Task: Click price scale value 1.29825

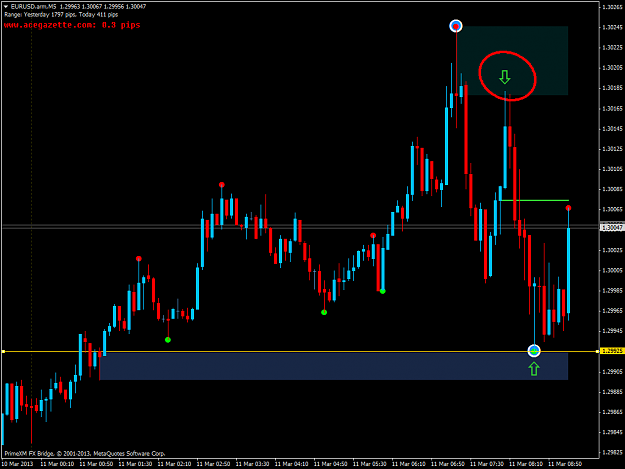Action: (613, 452)
